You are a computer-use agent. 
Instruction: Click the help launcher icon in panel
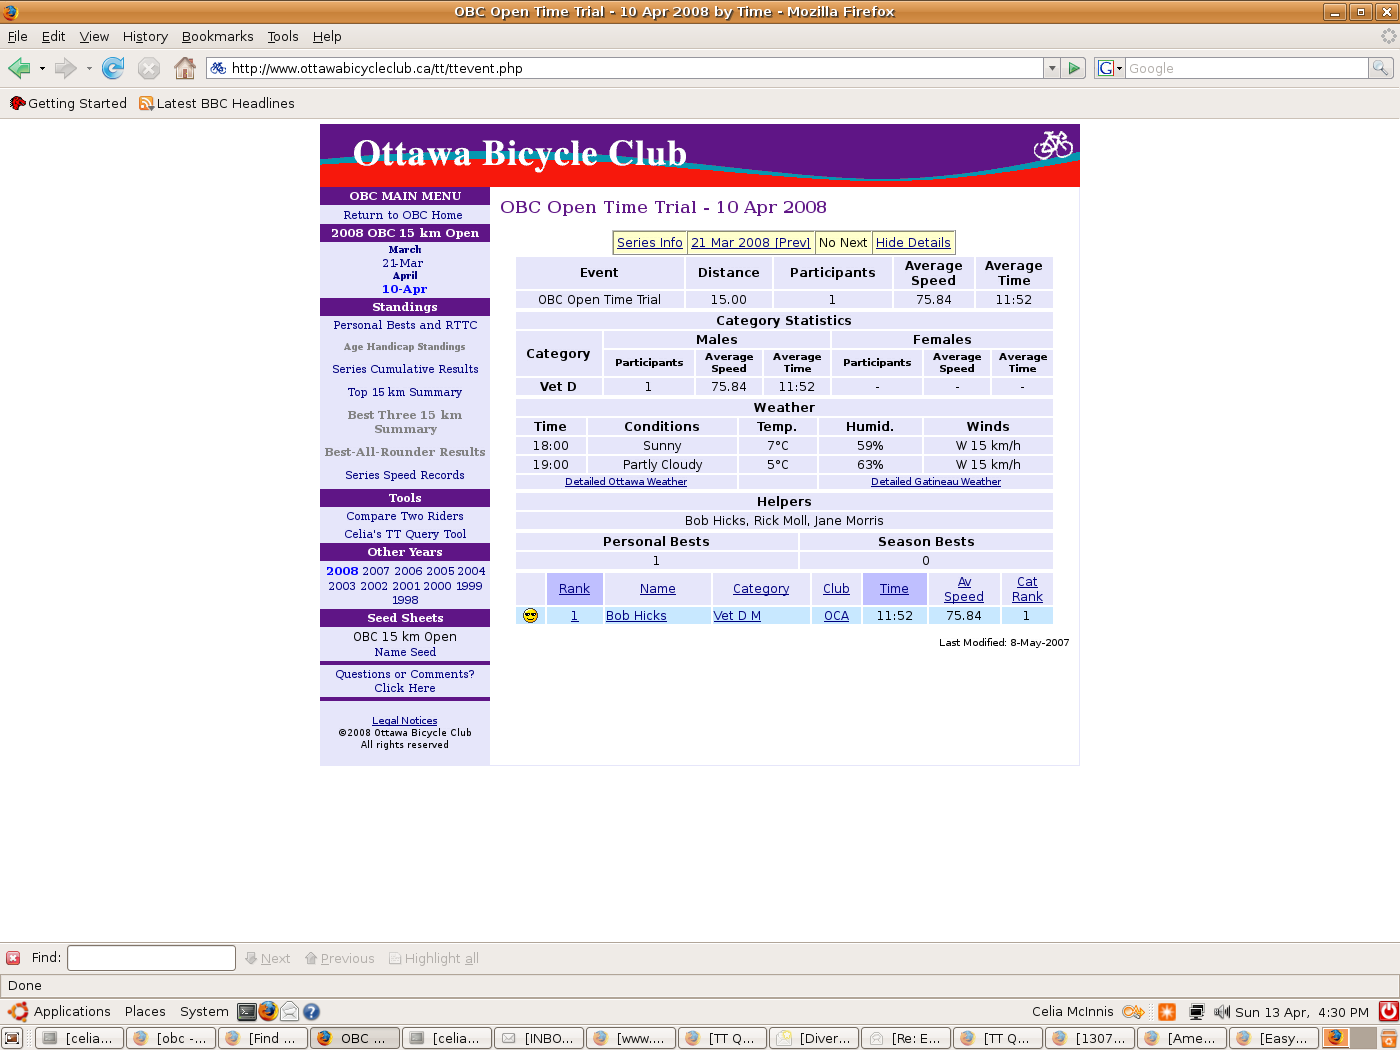pyautogui.click(x=311, y=1012)
